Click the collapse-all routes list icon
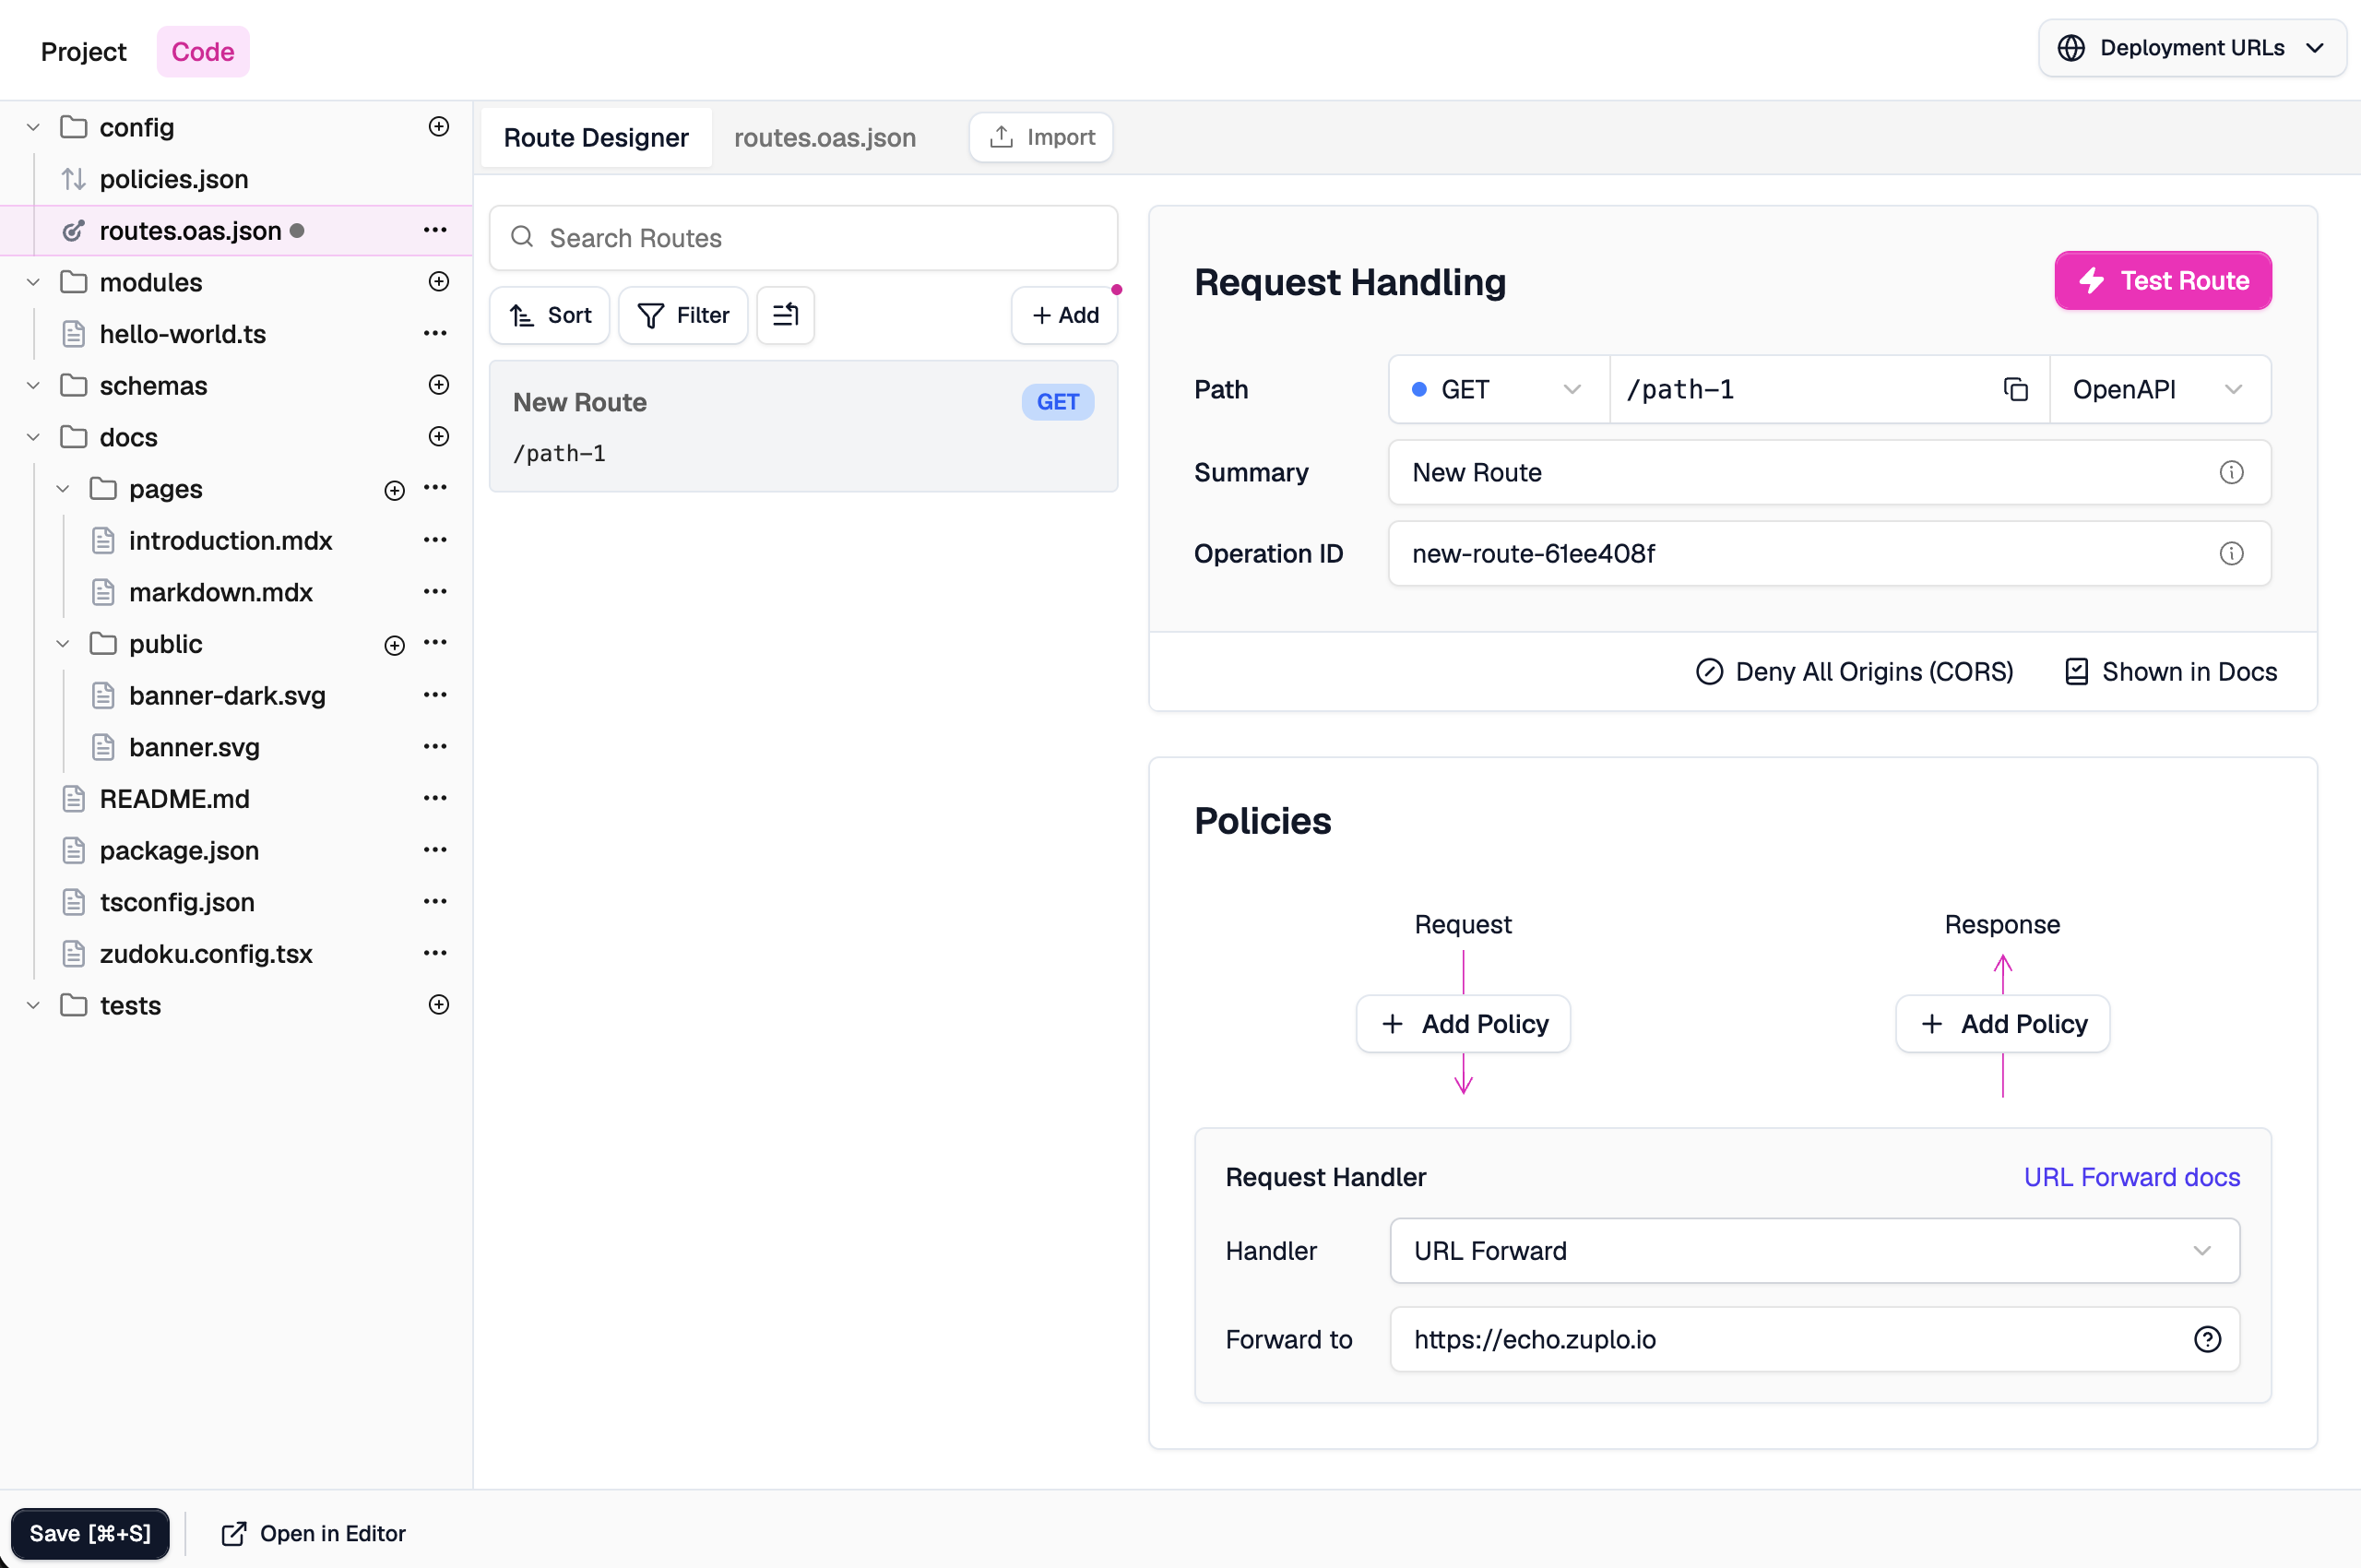The width and height of the screenshot is (2361, 1568). 785,315
